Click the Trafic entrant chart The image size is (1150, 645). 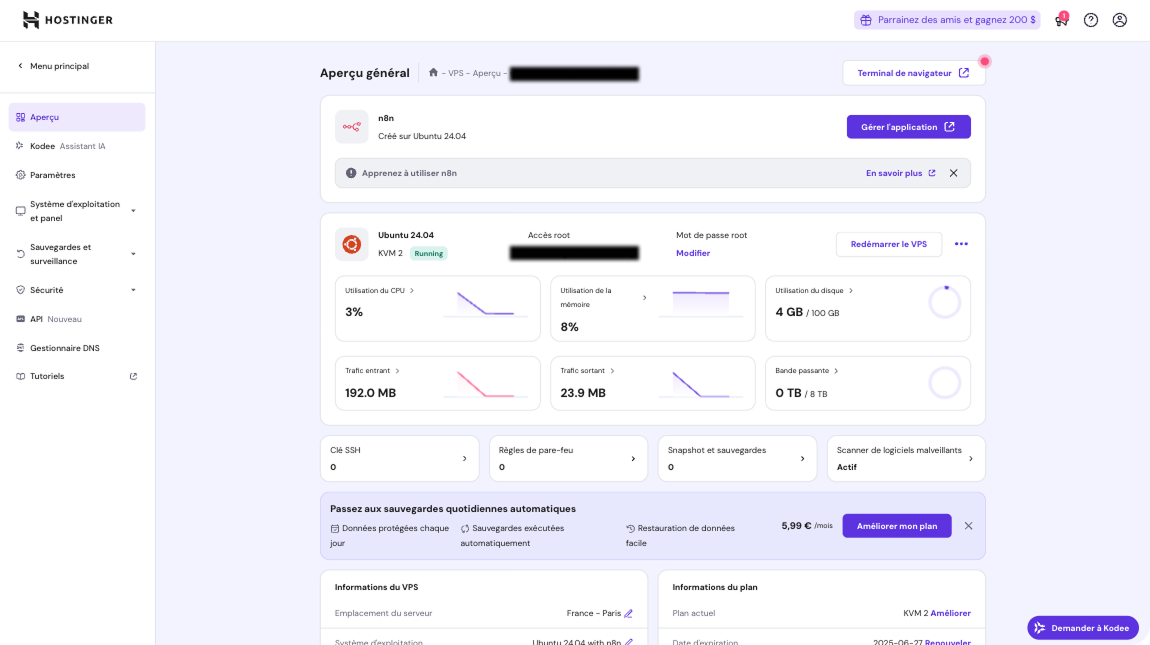pyautogui.click(x=486, y=384)
